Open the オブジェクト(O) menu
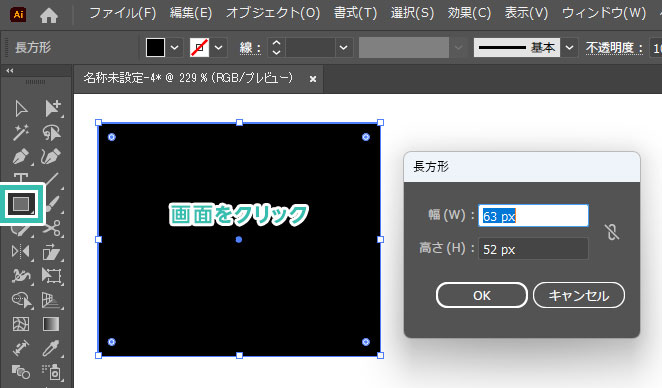The height and width of the screenshot is (388, 662). (x=273, y=13)
